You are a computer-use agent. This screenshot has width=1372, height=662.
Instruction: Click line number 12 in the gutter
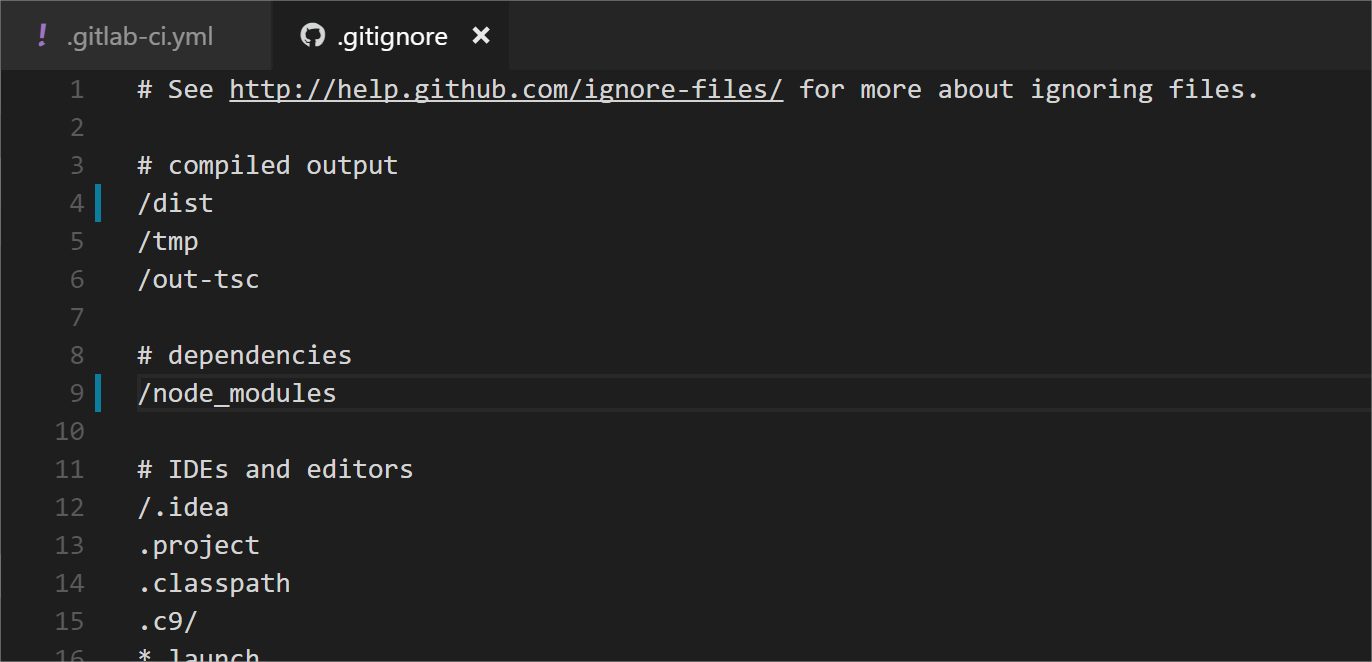click(70, 508)
